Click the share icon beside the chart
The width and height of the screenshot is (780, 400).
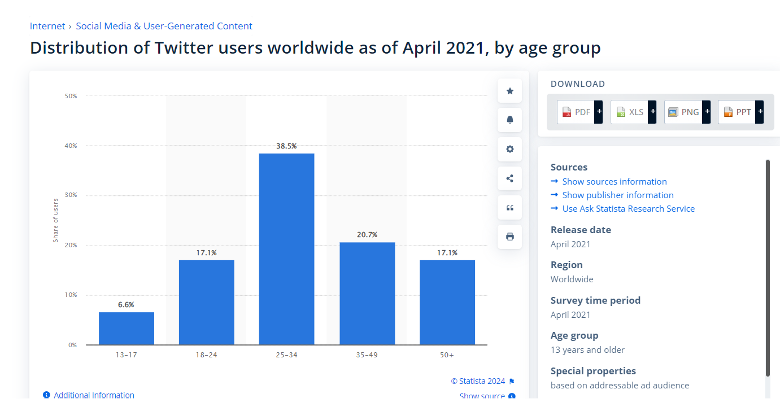(509, 178)
